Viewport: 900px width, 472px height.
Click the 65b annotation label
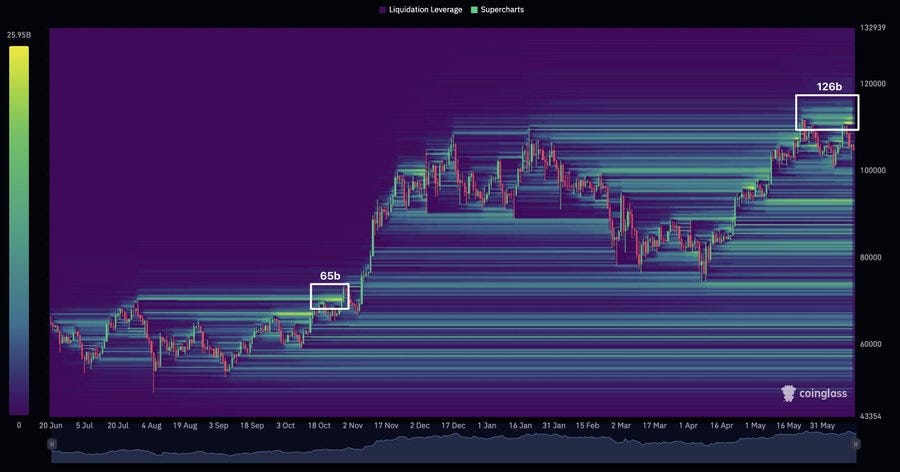coord(330,275)
